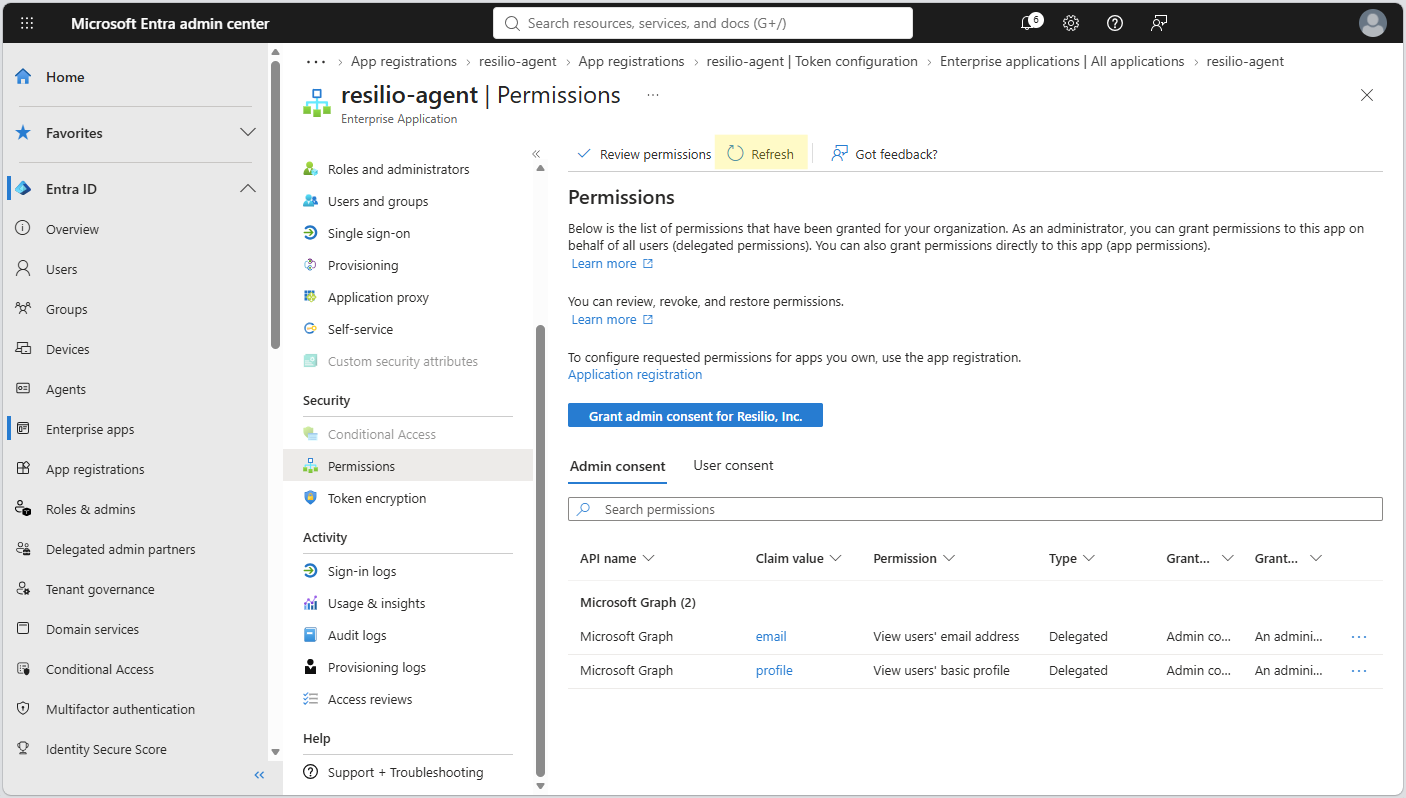Image resolution: width=1406 pixels, height=798 pixels.
Task: Click the feedback icon in top bar
Action: point(1159,23)
